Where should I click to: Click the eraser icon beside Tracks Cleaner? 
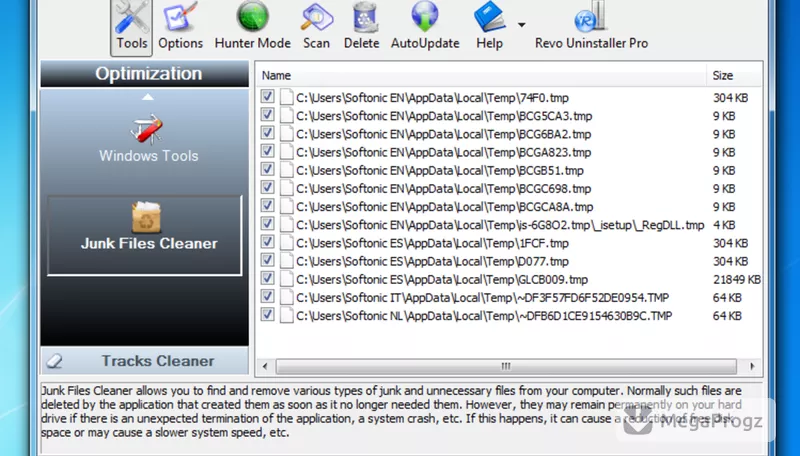tap(55, 361)
